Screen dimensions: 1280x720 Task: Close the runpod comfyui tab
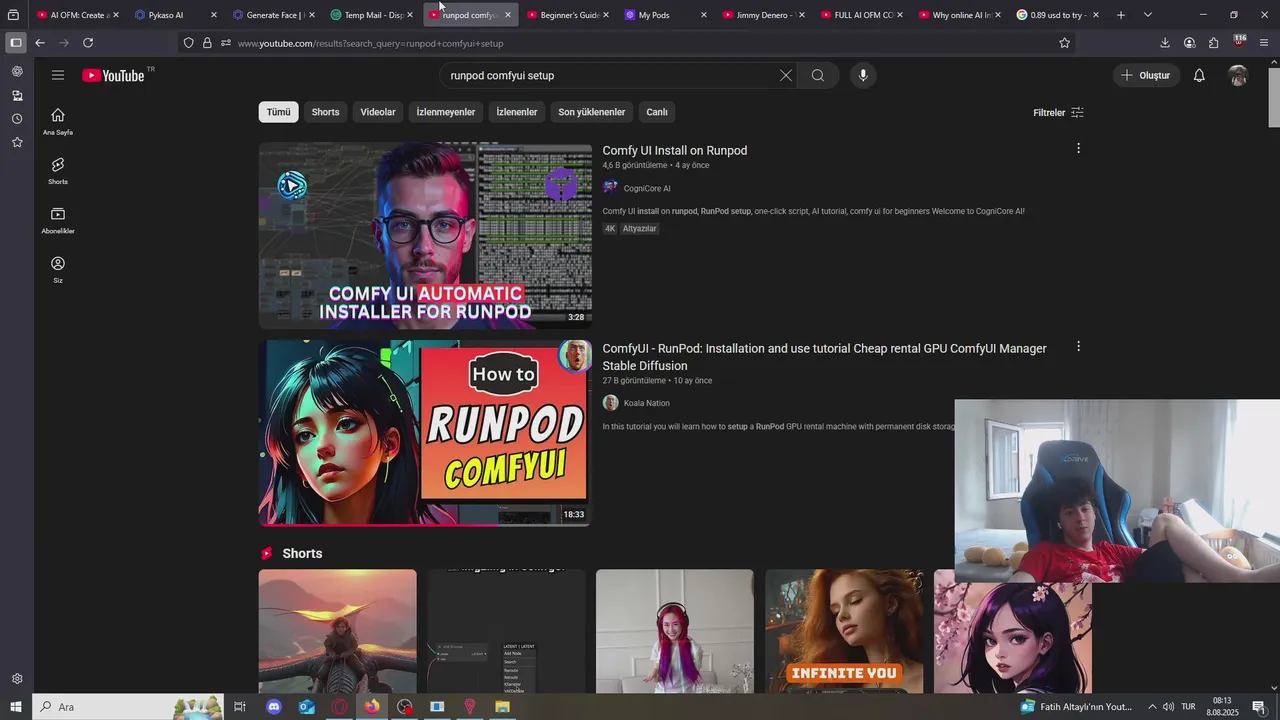click(508, 15)
